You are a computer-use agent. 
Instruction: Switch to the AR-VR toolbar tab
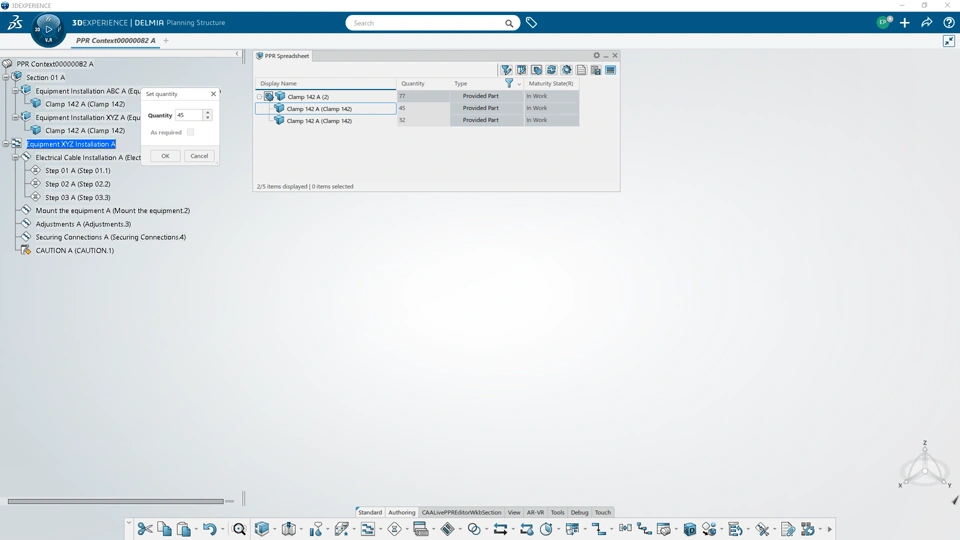coord(536,512)
